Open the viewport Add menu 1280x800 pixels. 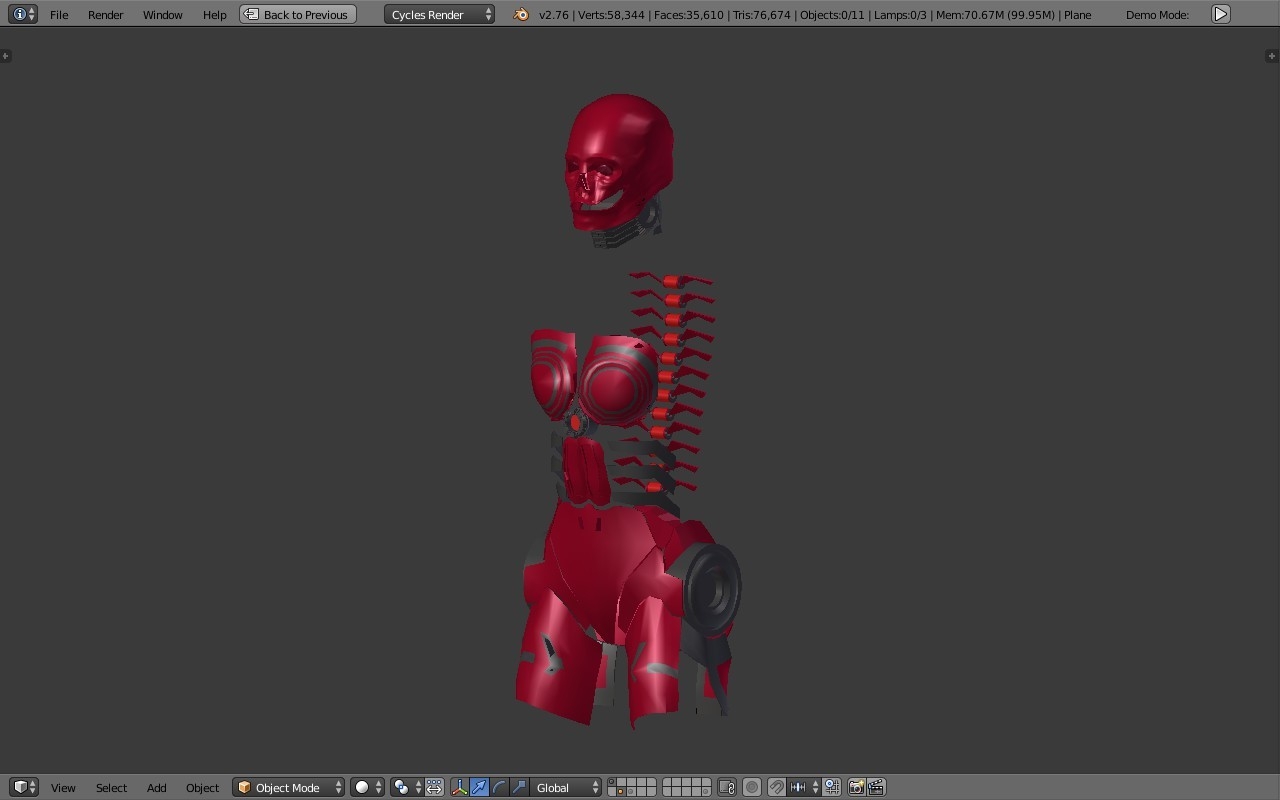156,787
